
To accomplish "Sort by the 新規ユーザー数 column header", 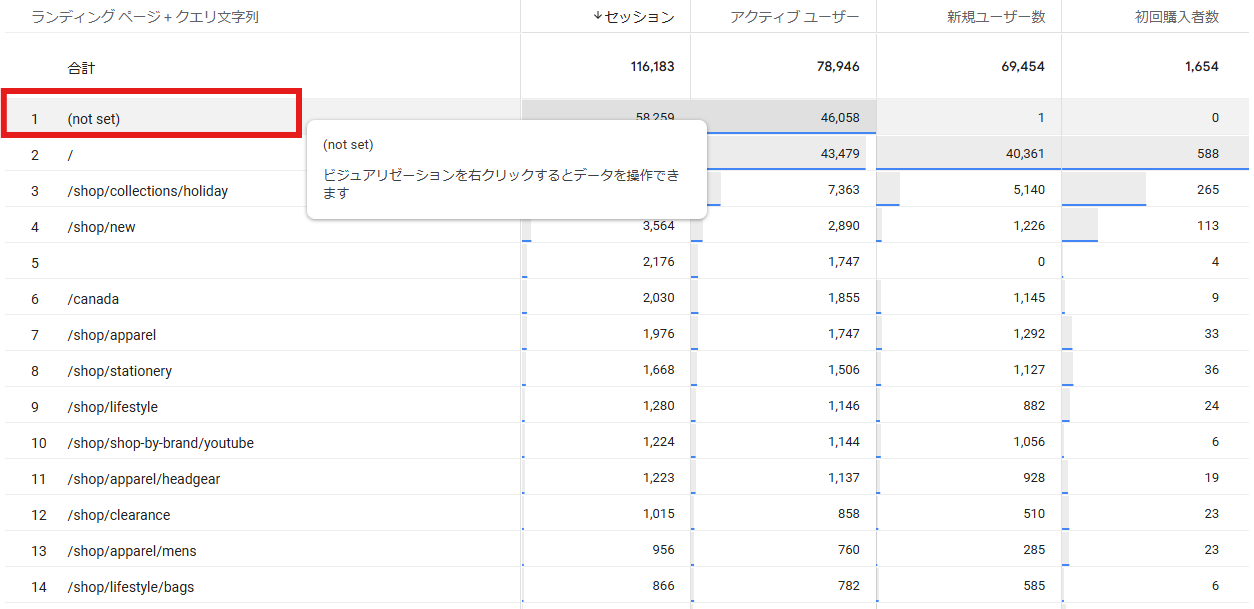I will click(996, 17).
